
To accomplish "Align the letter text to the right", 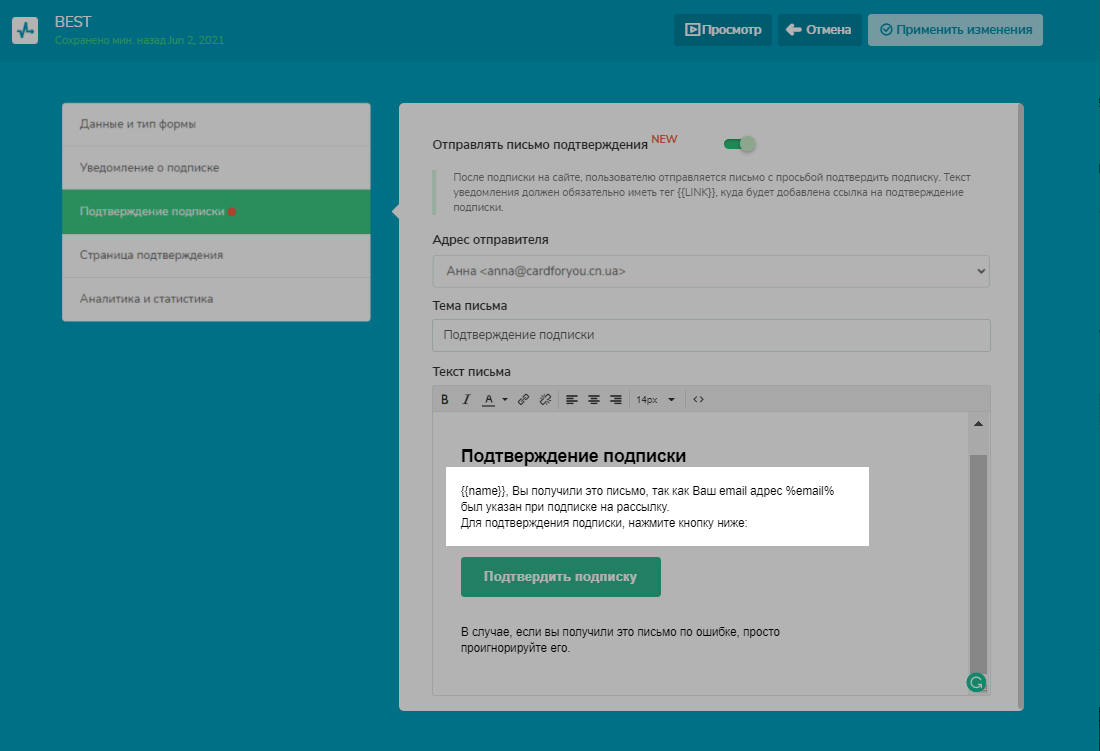I will coord(616,400).
